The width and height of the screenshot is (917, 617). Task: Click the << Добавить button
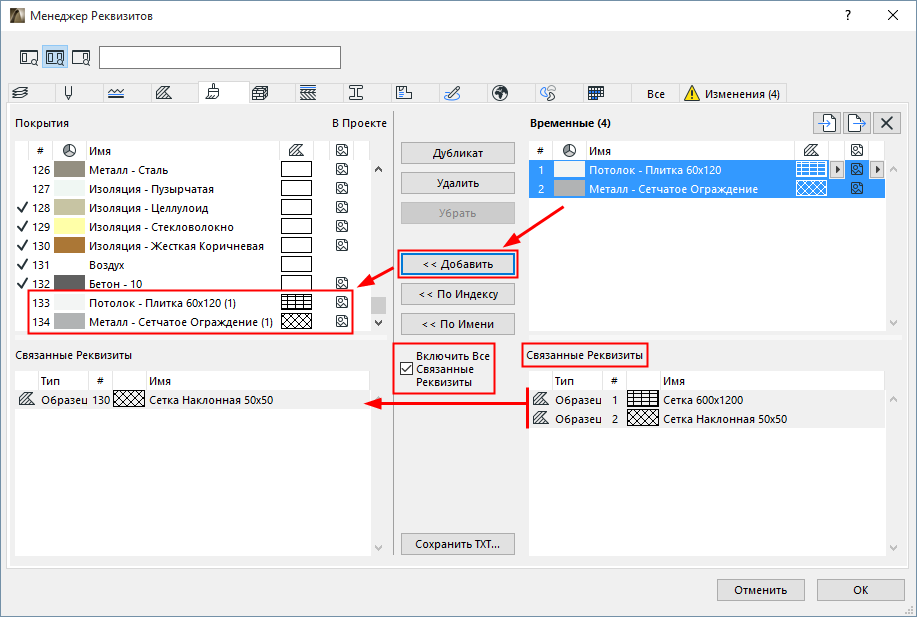point(458,264)
